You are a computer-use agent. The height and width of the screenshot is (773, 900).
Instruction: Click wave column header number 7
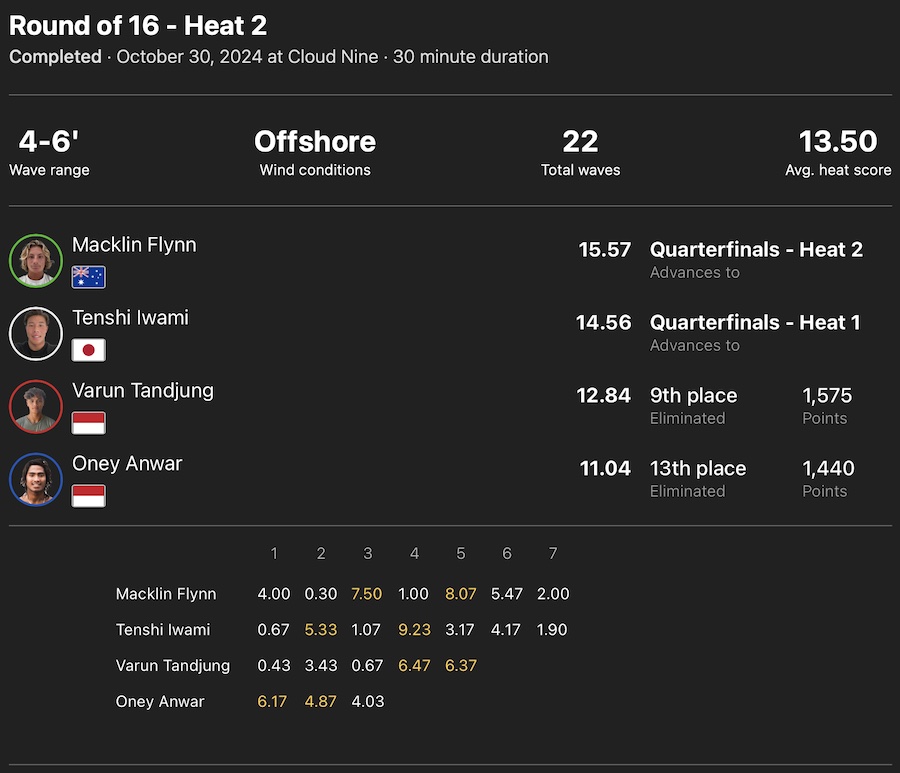coord(553,554)
